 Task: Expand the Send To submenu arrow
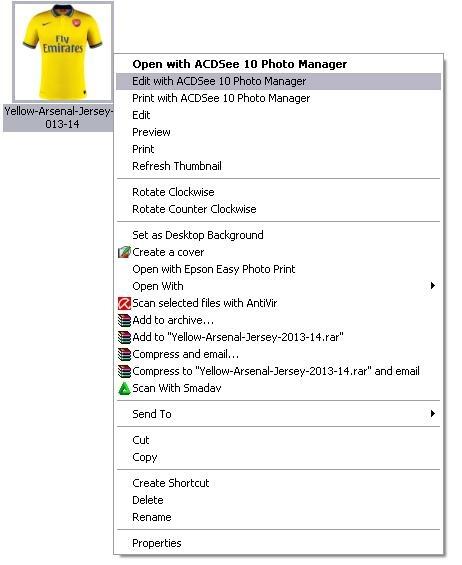click(432, 414)
